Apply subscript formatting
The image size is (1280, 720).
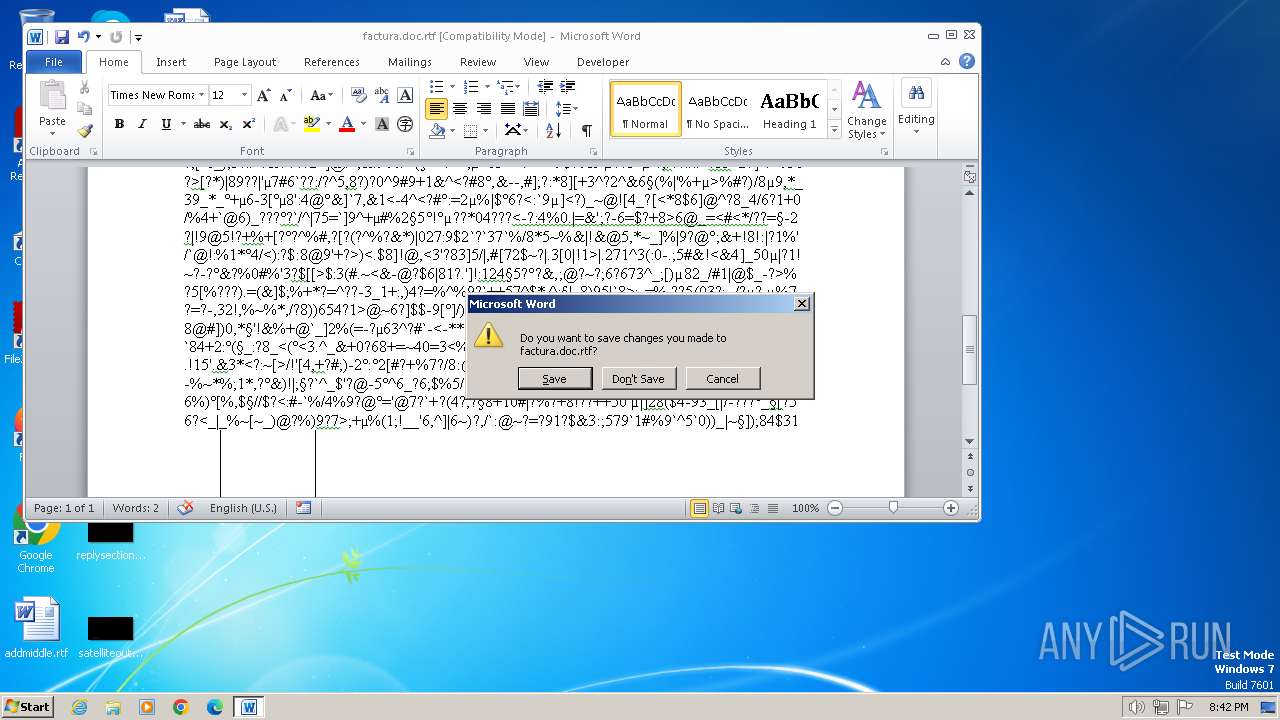coord(226,124)
